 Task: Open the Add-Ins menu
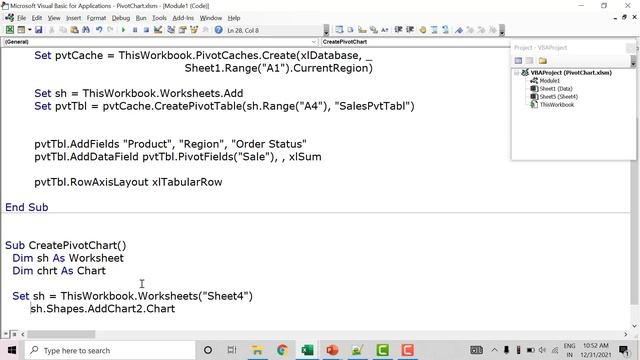click(183, 18)
